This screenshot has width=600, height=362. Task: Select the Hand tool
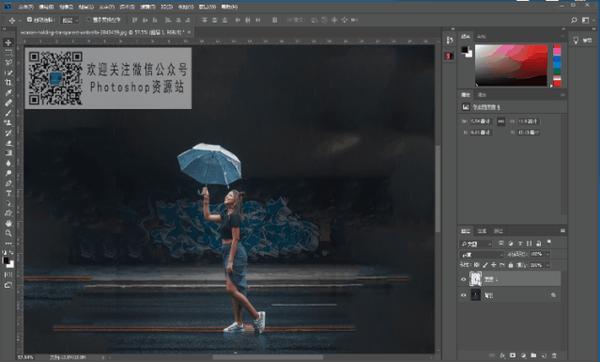pos(8,223)
